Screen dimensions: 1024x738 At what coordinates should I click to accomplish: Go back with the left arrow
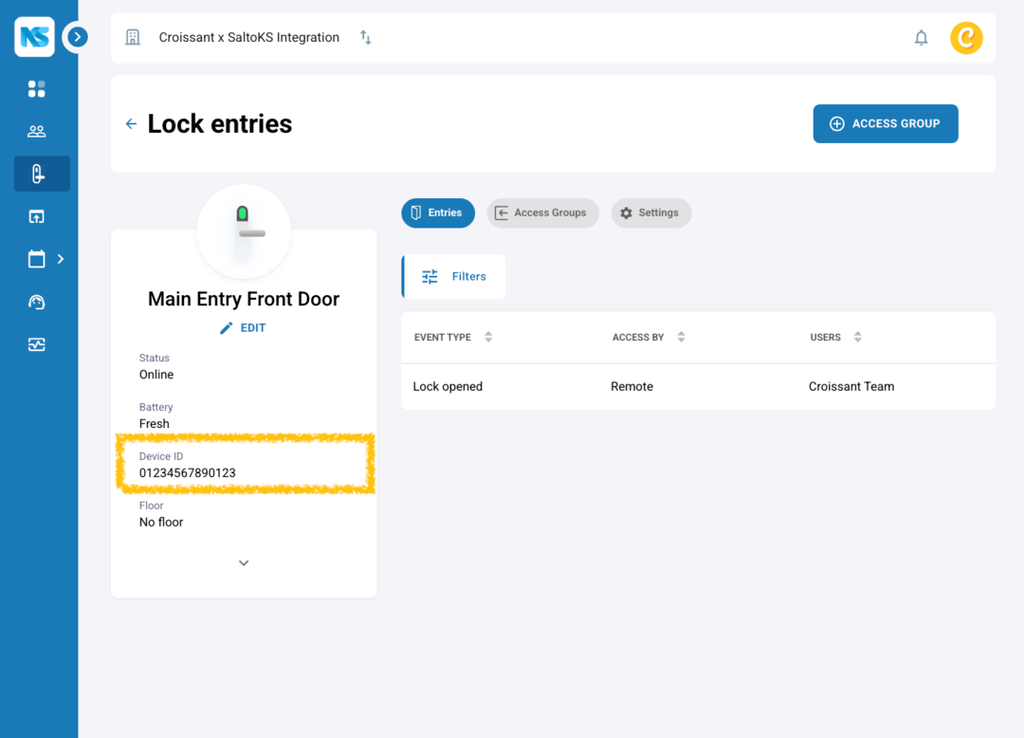(x=131, y=124)
